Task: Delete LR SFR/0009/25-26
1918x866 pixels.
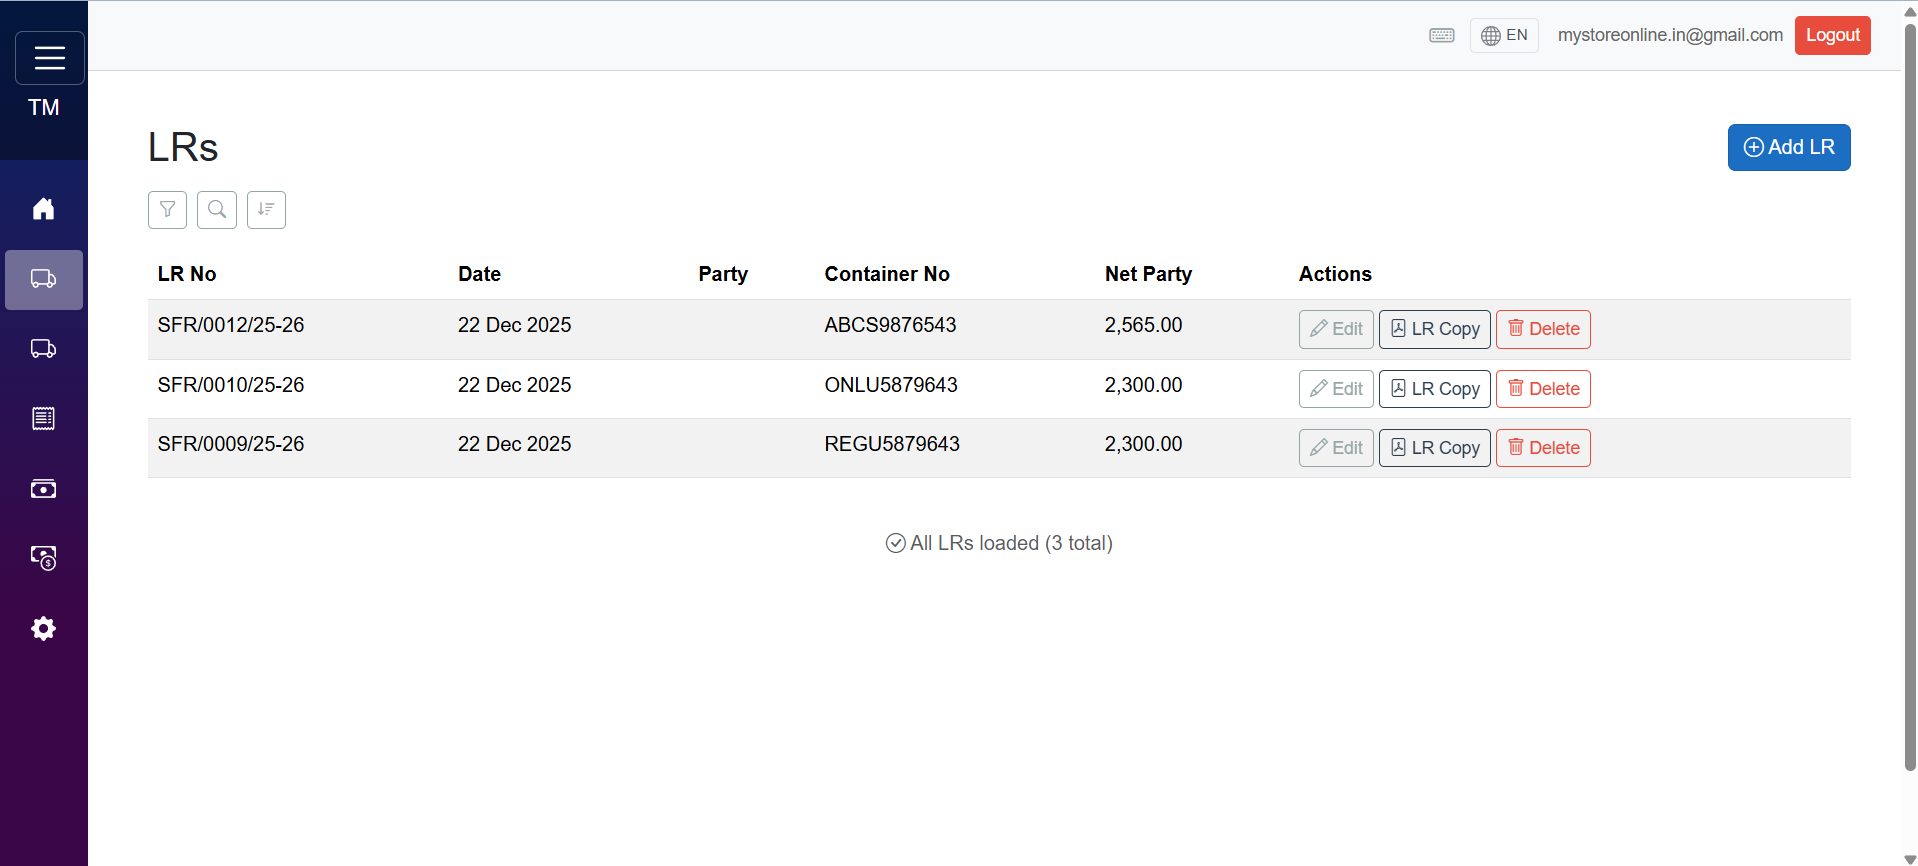Action: tap(1542, 448)
